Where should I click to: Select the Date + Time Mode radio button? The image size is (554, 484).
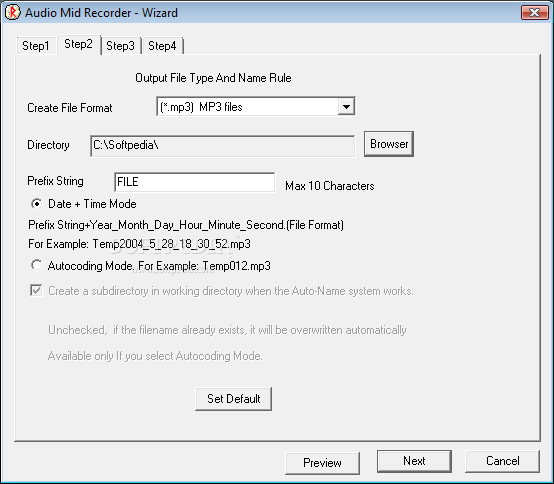coord(36,204)
